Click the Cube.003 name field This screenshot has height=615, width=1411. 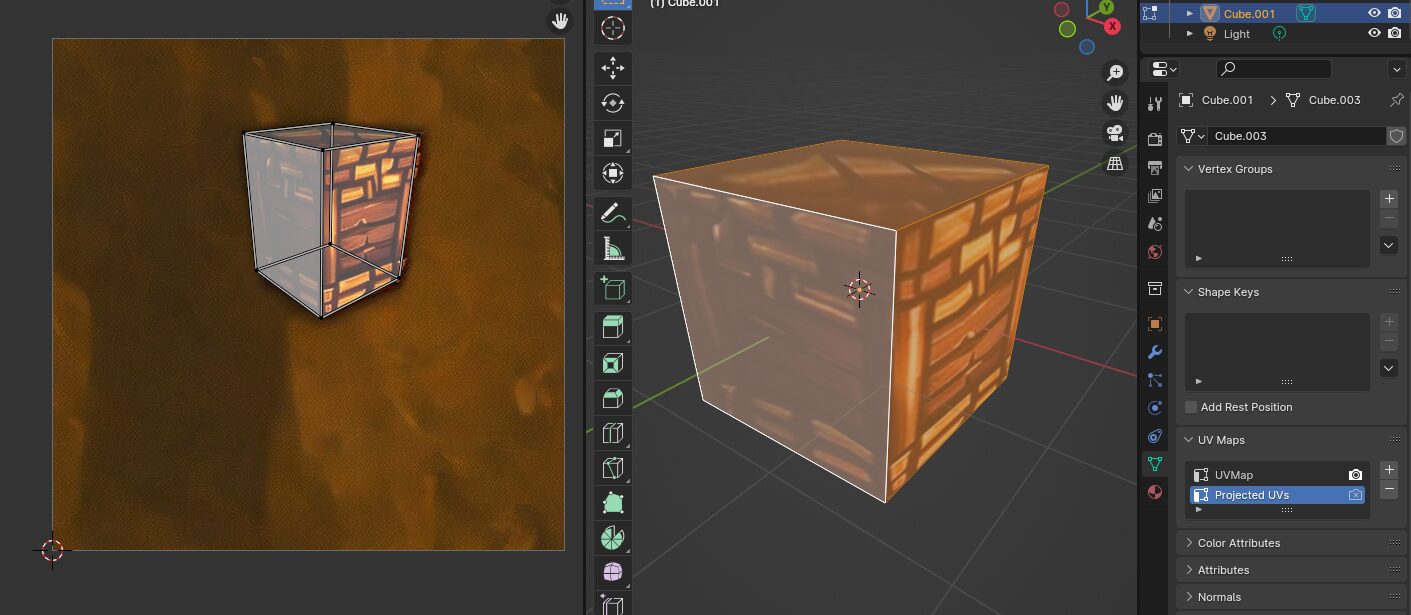coord(1295,135)
